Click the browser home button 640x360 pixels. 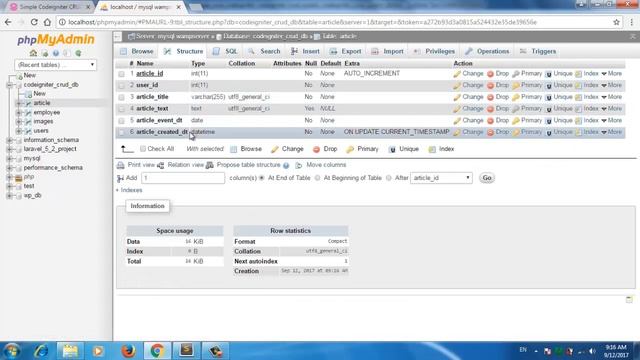[47, 22]
